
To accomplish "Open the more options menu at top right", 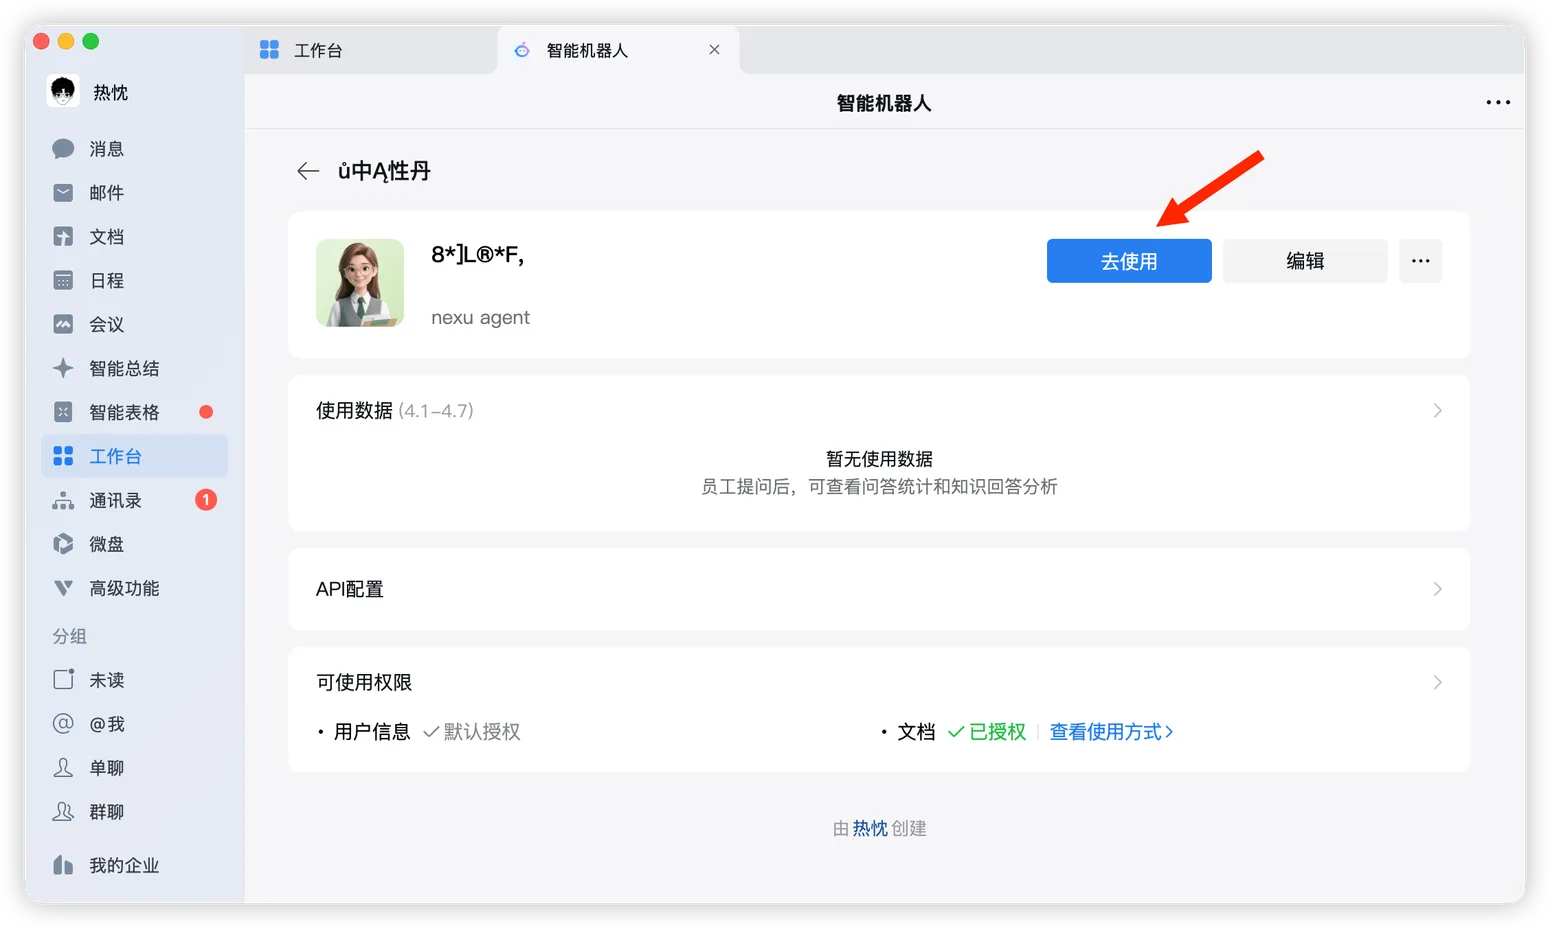I will tap(1498, 101).
